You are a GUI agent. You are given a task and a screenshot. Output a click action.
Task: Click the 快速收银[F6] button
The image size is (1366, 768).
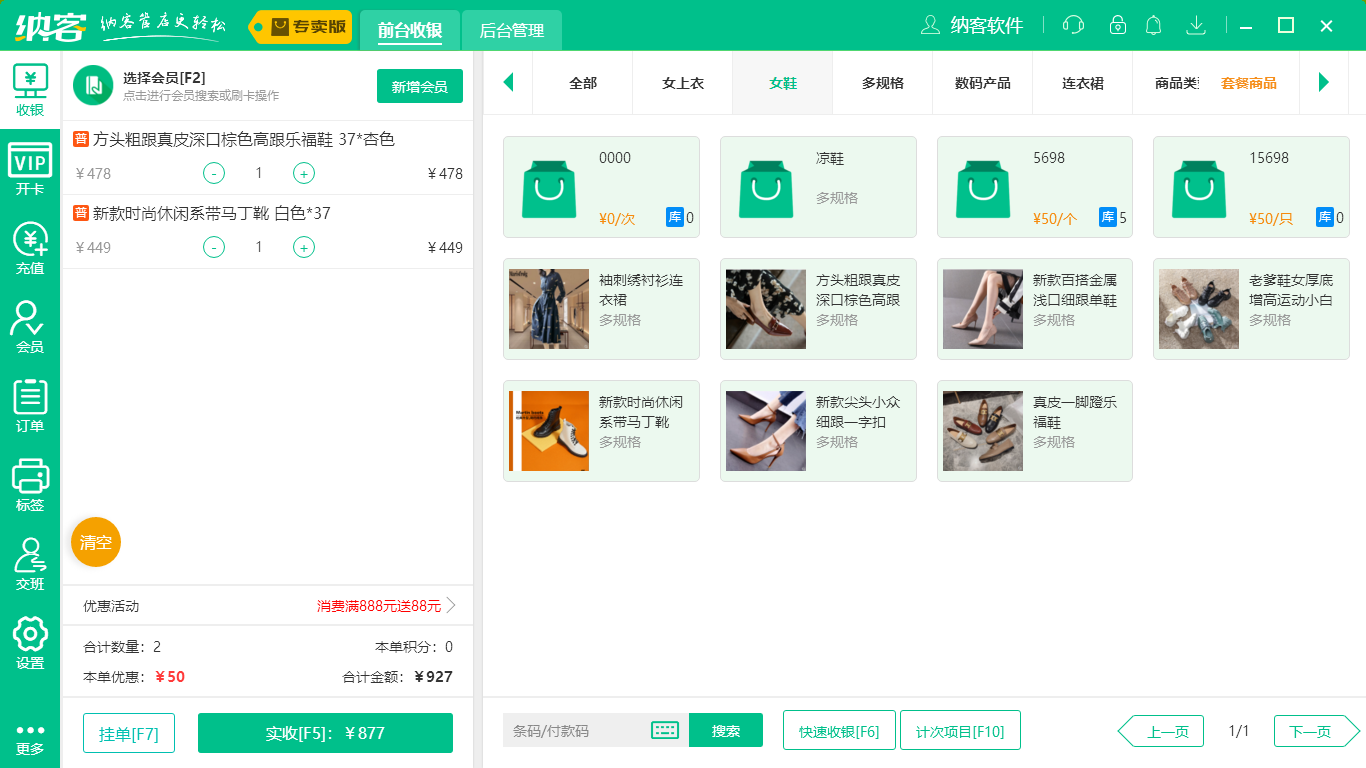(839, 730)
